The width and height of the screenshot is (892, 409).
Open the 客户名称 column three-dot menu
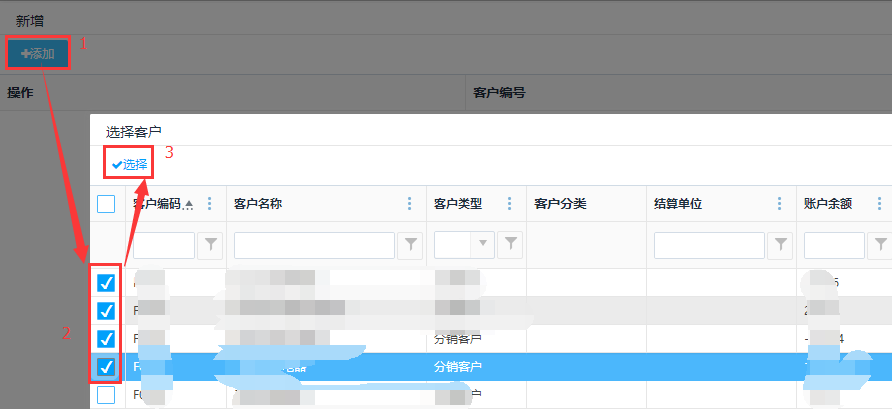[x=410, y=204]
